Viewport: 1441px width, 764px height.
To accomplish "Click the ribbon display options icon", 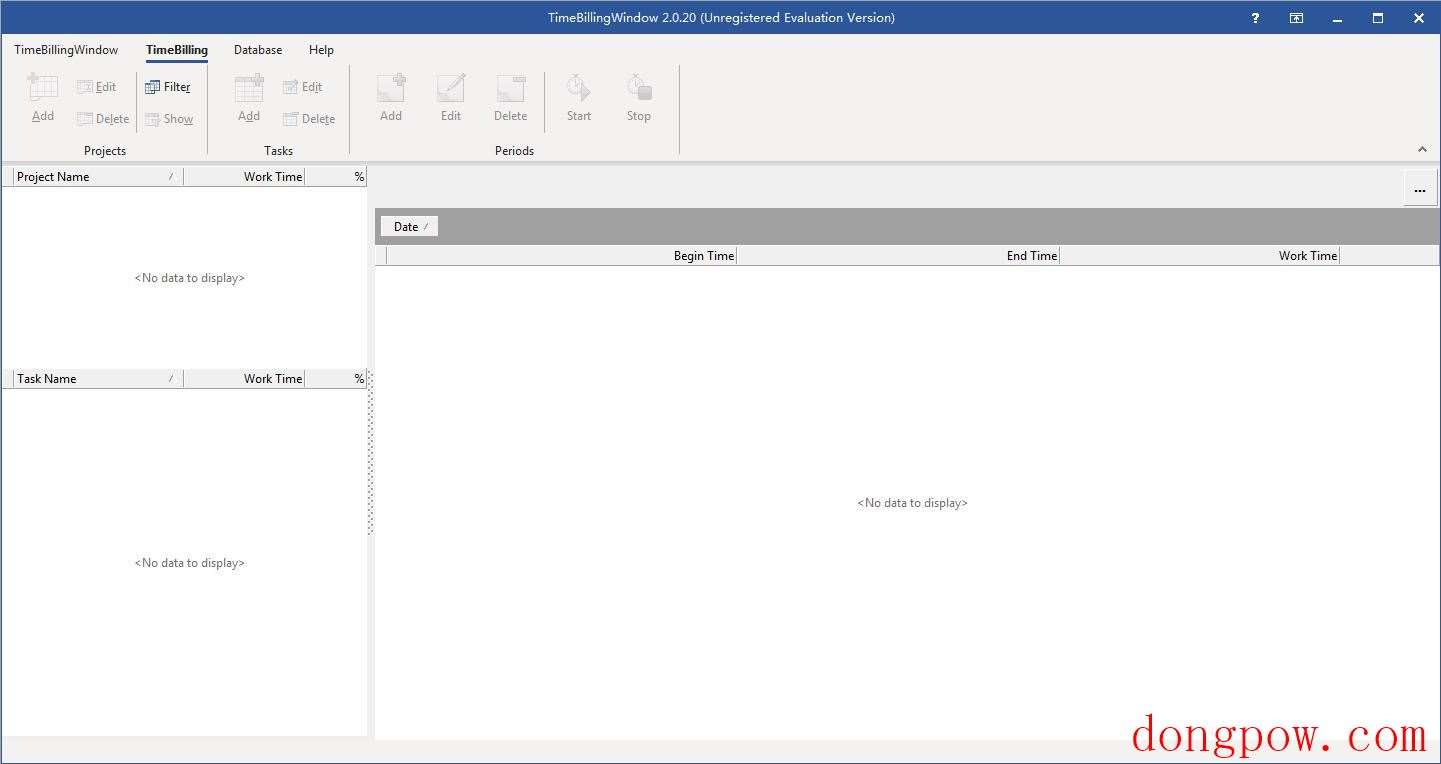I will [1297, 18].
